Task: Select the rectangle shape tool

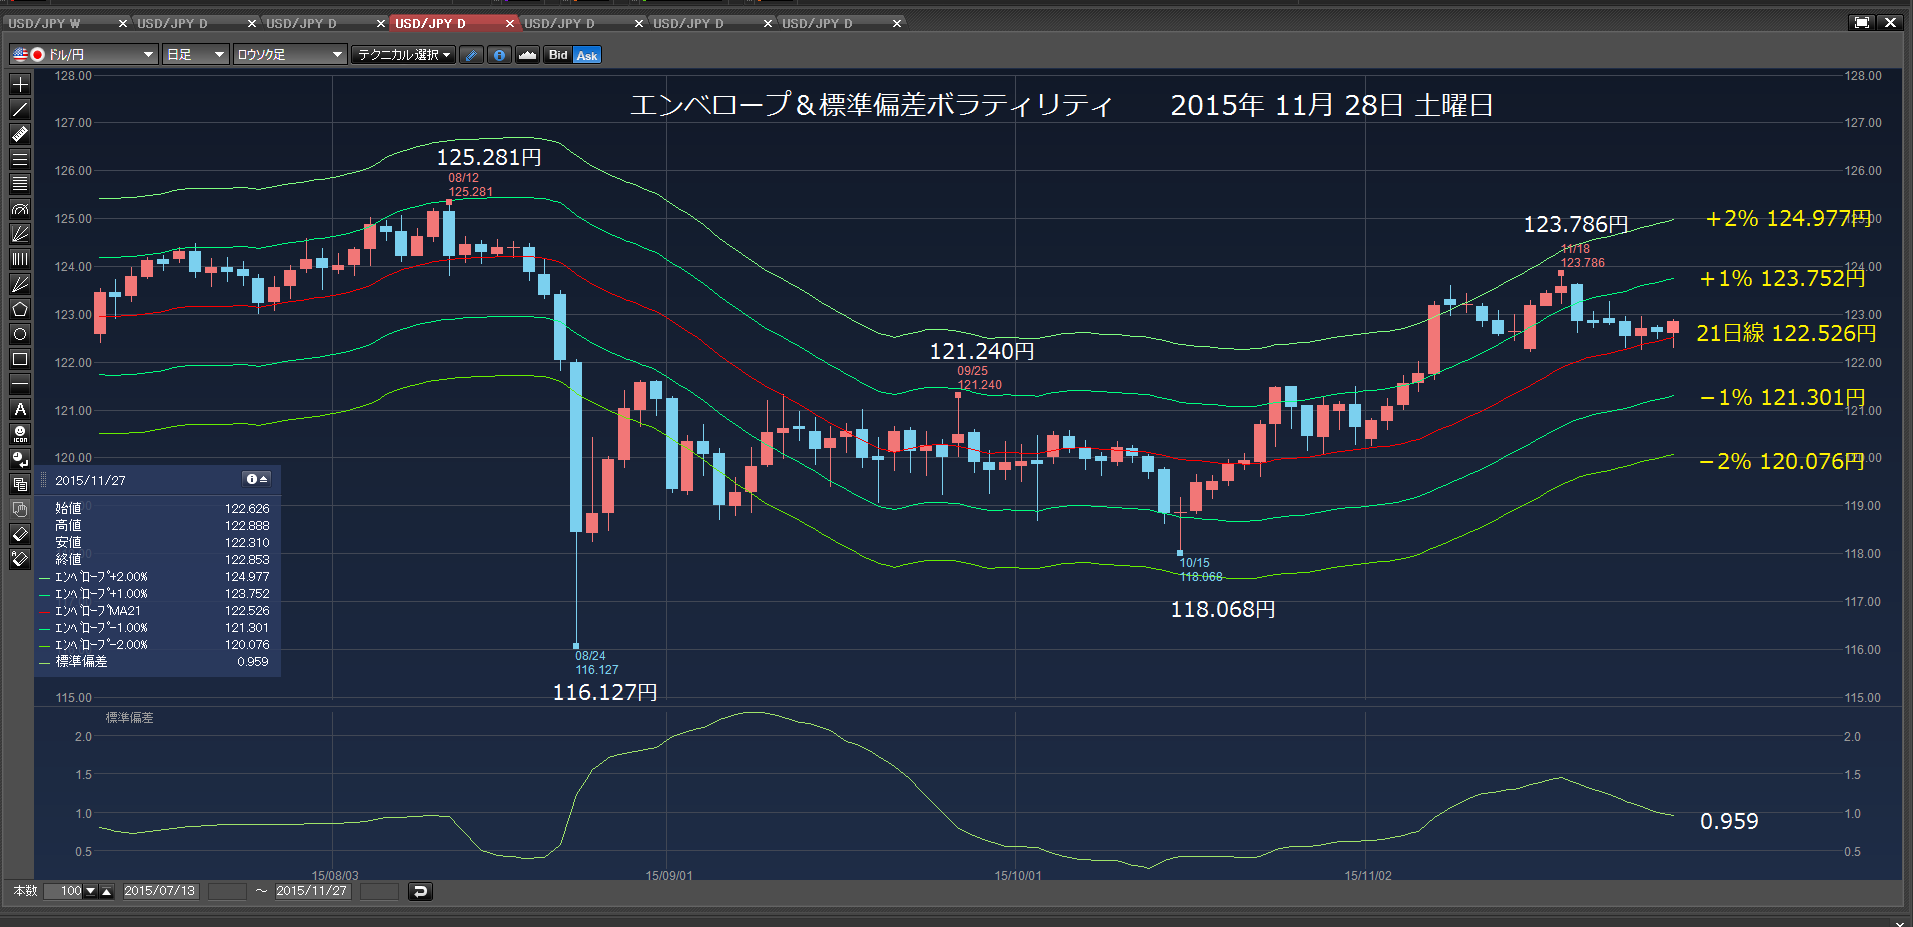Action: pos(20,359)
